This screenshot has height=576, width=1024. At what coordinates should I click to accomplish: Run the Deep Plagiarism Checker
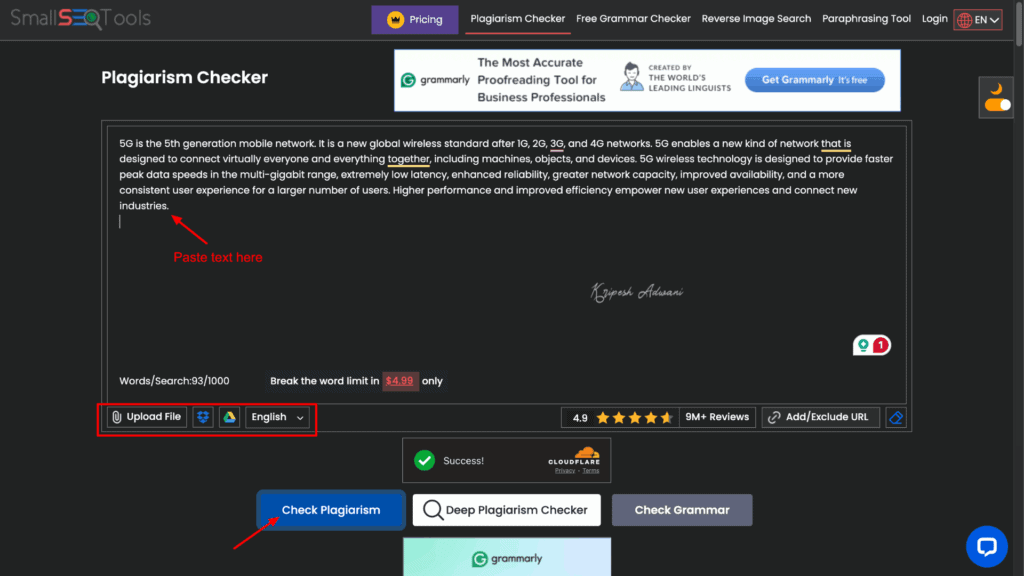[506, 510]
